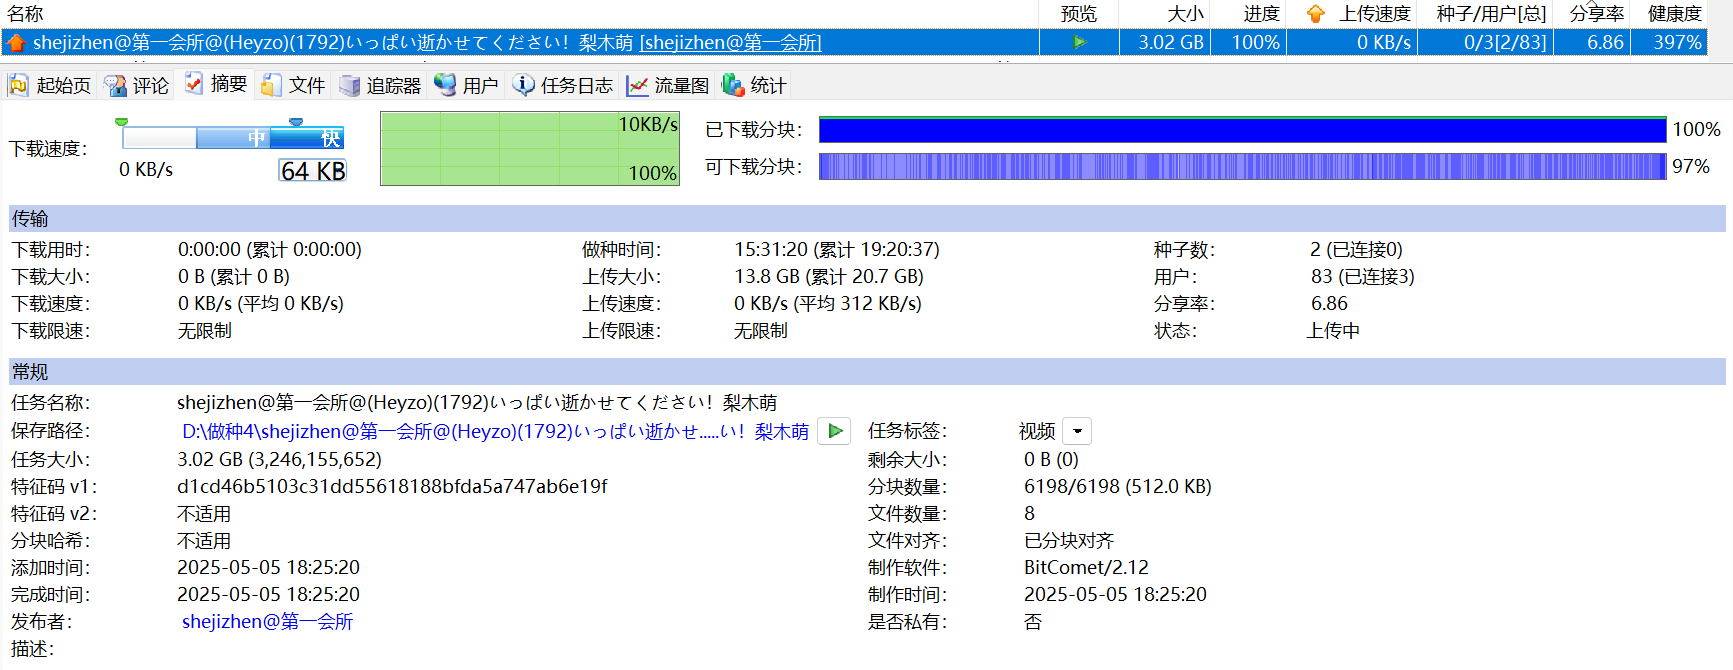
Task: Click the 流量图 chart icon
Action: pyautogui.click(x=637, y=86)
